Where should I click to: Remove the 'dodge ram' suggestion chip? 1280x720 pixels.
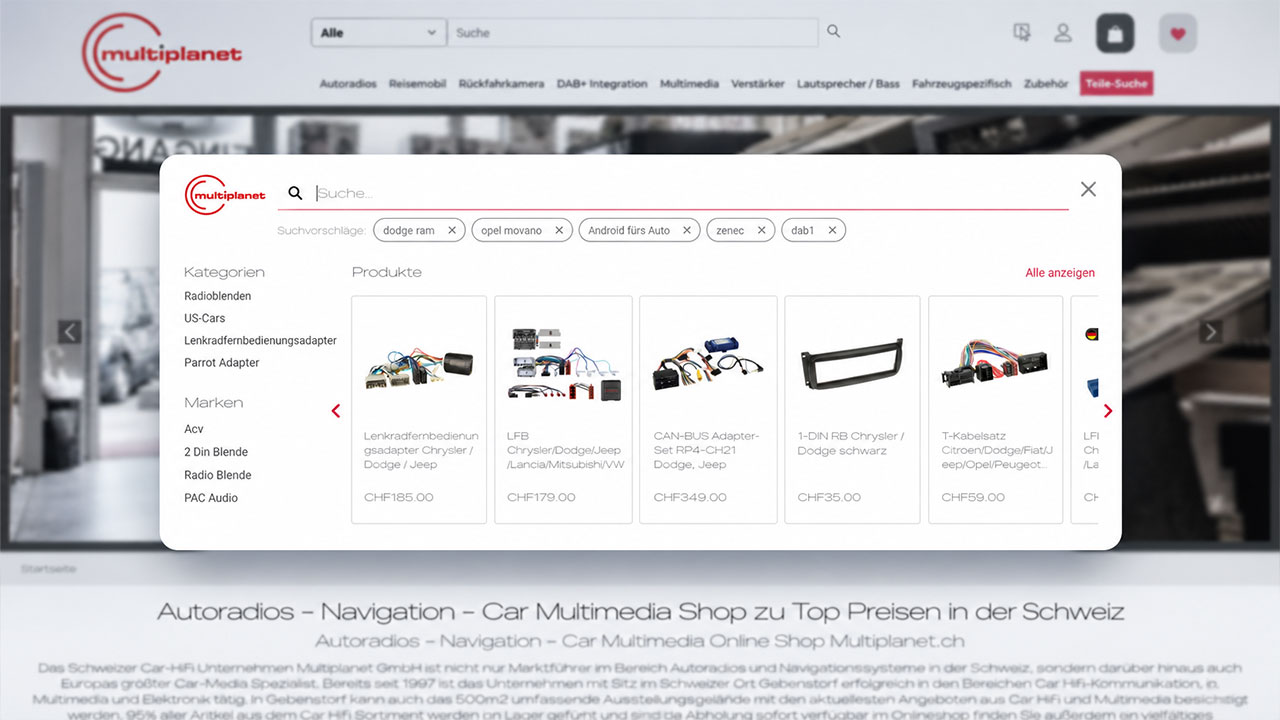[451, 230]
